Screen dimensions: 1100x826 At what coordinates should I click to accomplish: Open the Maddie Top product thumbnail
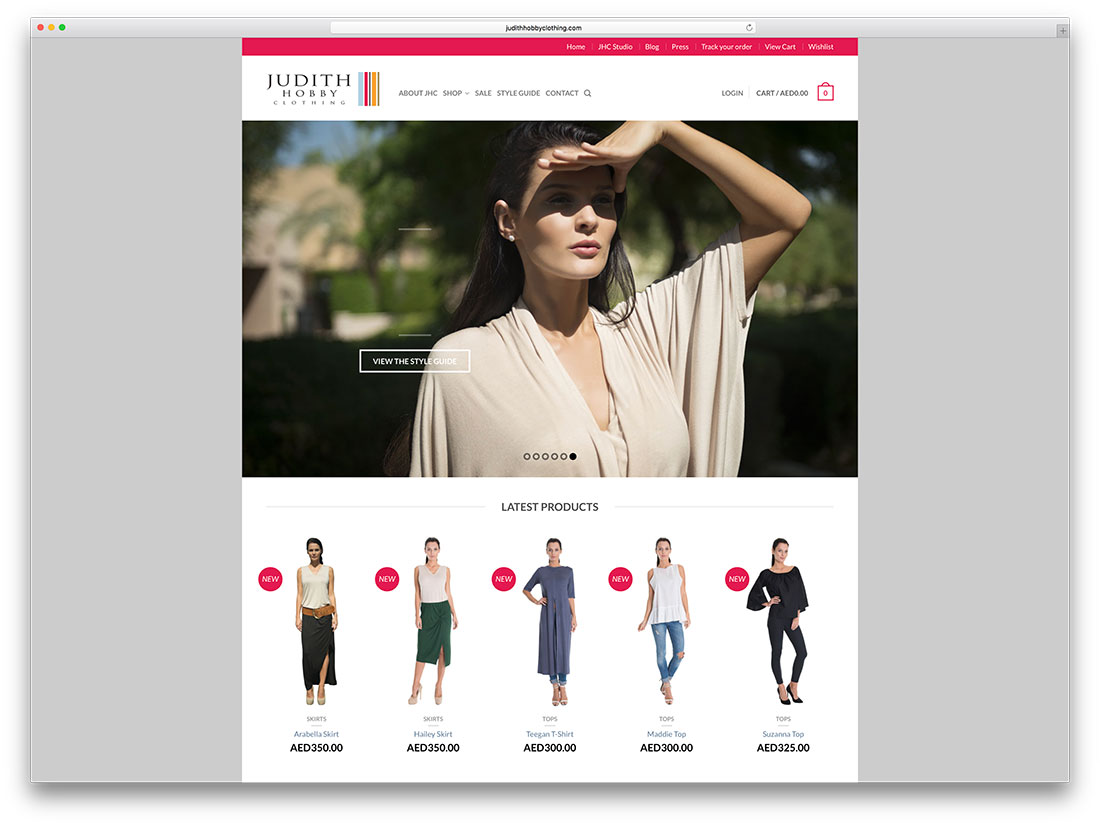pyautogui.click(x=666, y=621)
